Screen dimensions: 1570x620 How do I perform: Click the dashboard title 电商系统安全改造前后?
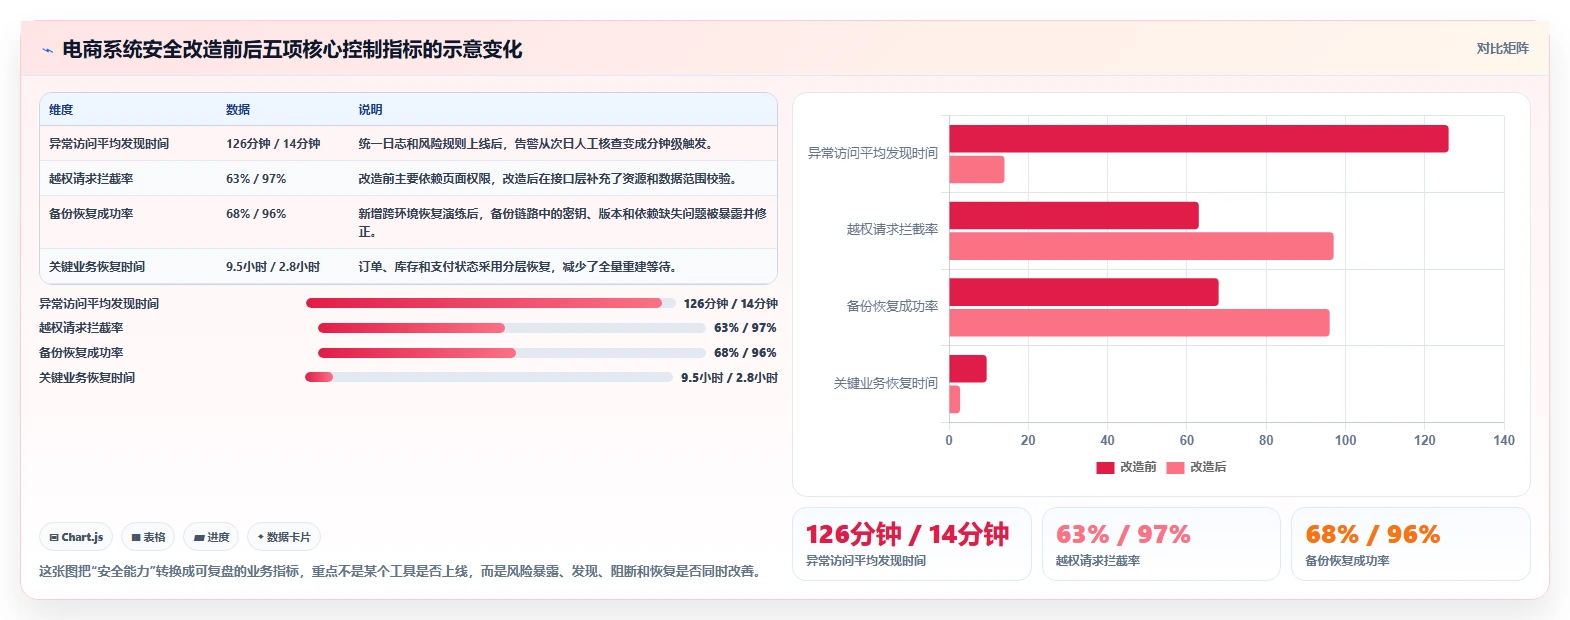[292, 50]
